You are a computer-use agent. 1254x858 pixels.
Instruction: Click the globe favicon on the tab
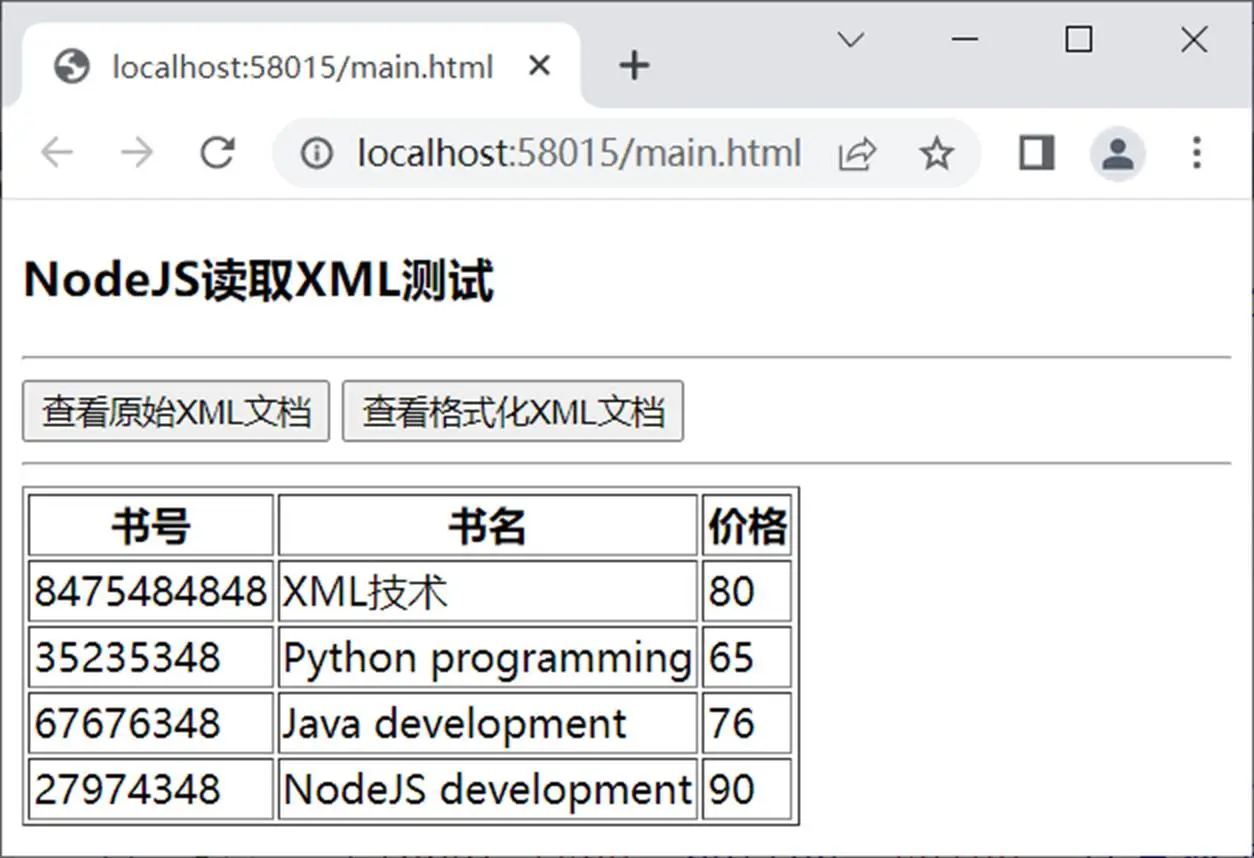[72, 67]
